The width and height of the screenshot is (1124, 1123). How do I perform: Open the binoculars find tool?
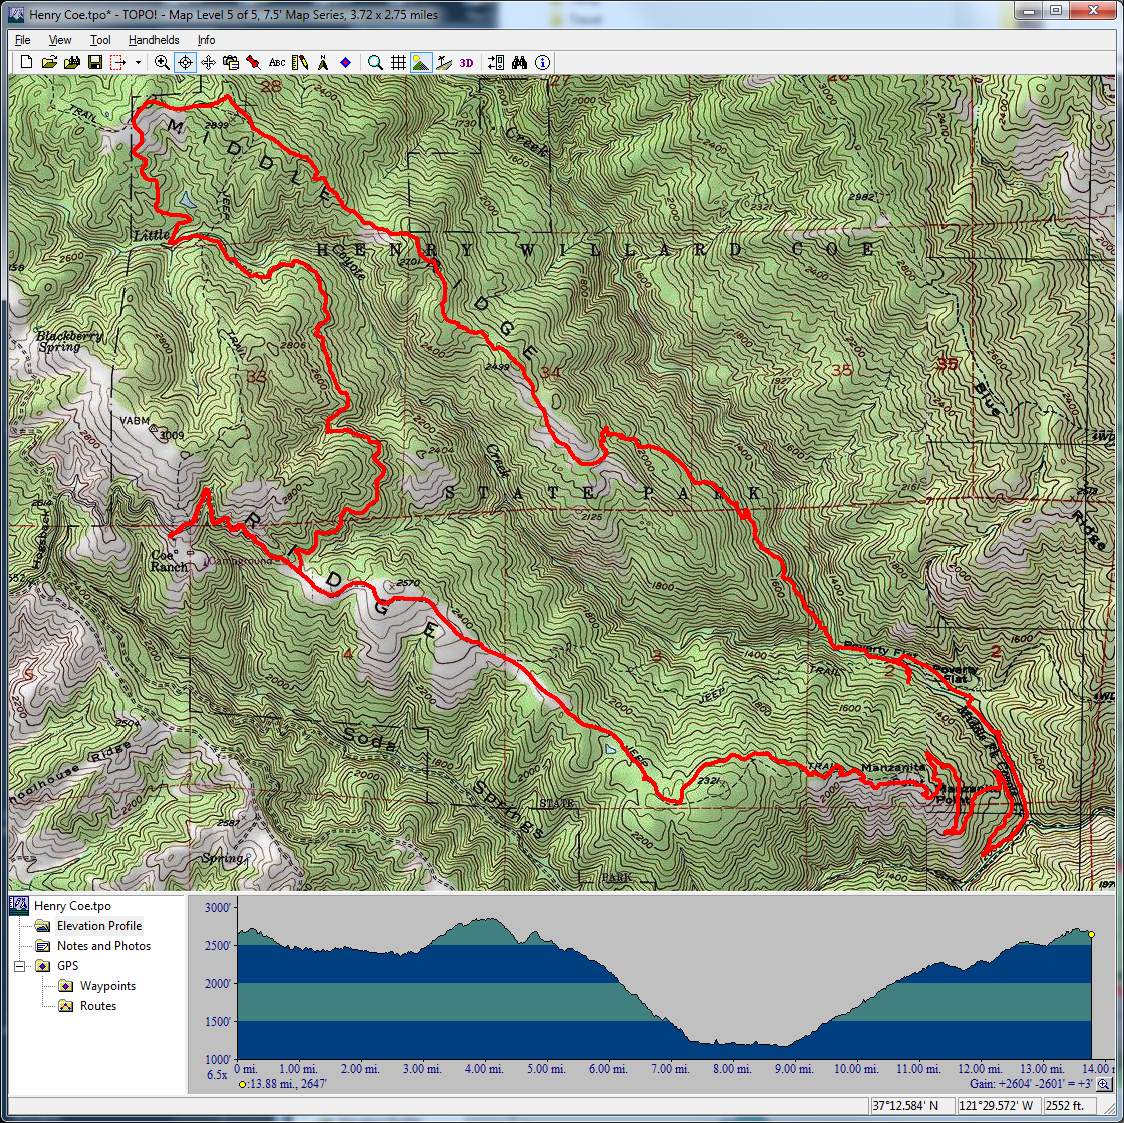point(519,62)
